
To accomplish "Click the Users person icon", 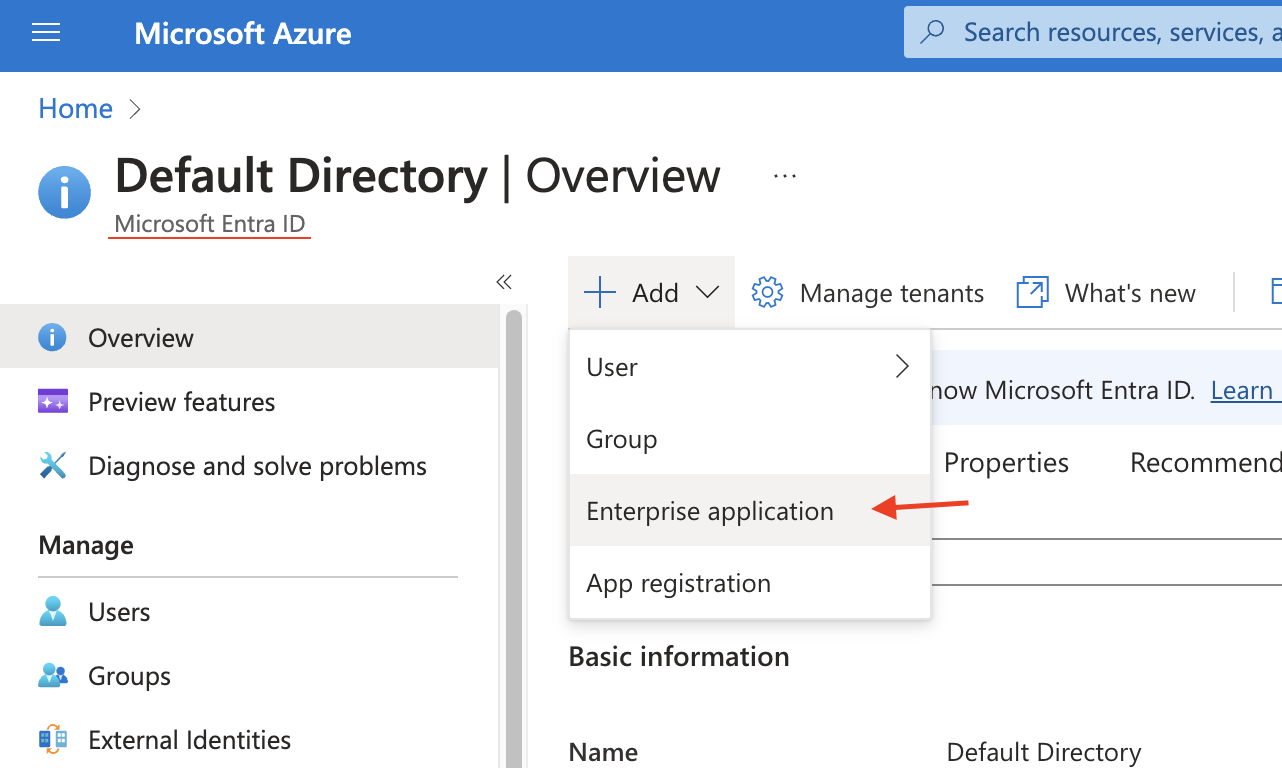I will click(x=52, y=611).
